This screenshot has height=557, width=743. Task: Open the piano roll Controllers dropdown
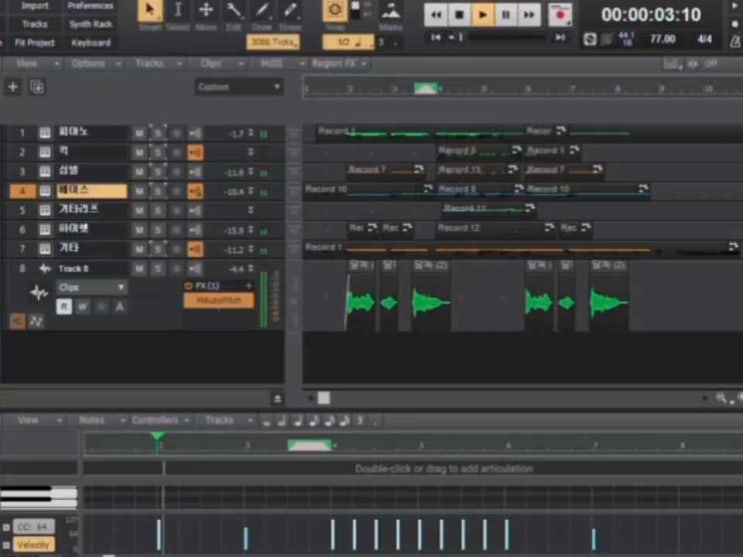click(160, 420)
